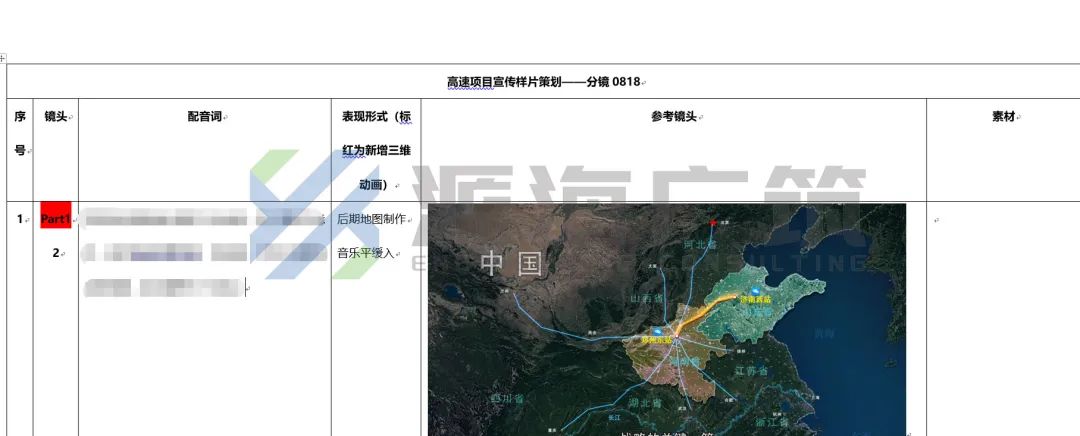
Task: Select the China map reference image
Action: (x=667, y=320)
